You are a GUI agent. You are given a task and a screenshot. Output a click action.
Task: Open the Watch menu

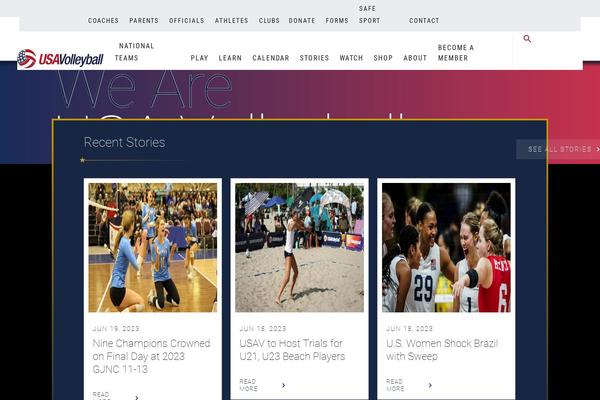tap(351, 58)
